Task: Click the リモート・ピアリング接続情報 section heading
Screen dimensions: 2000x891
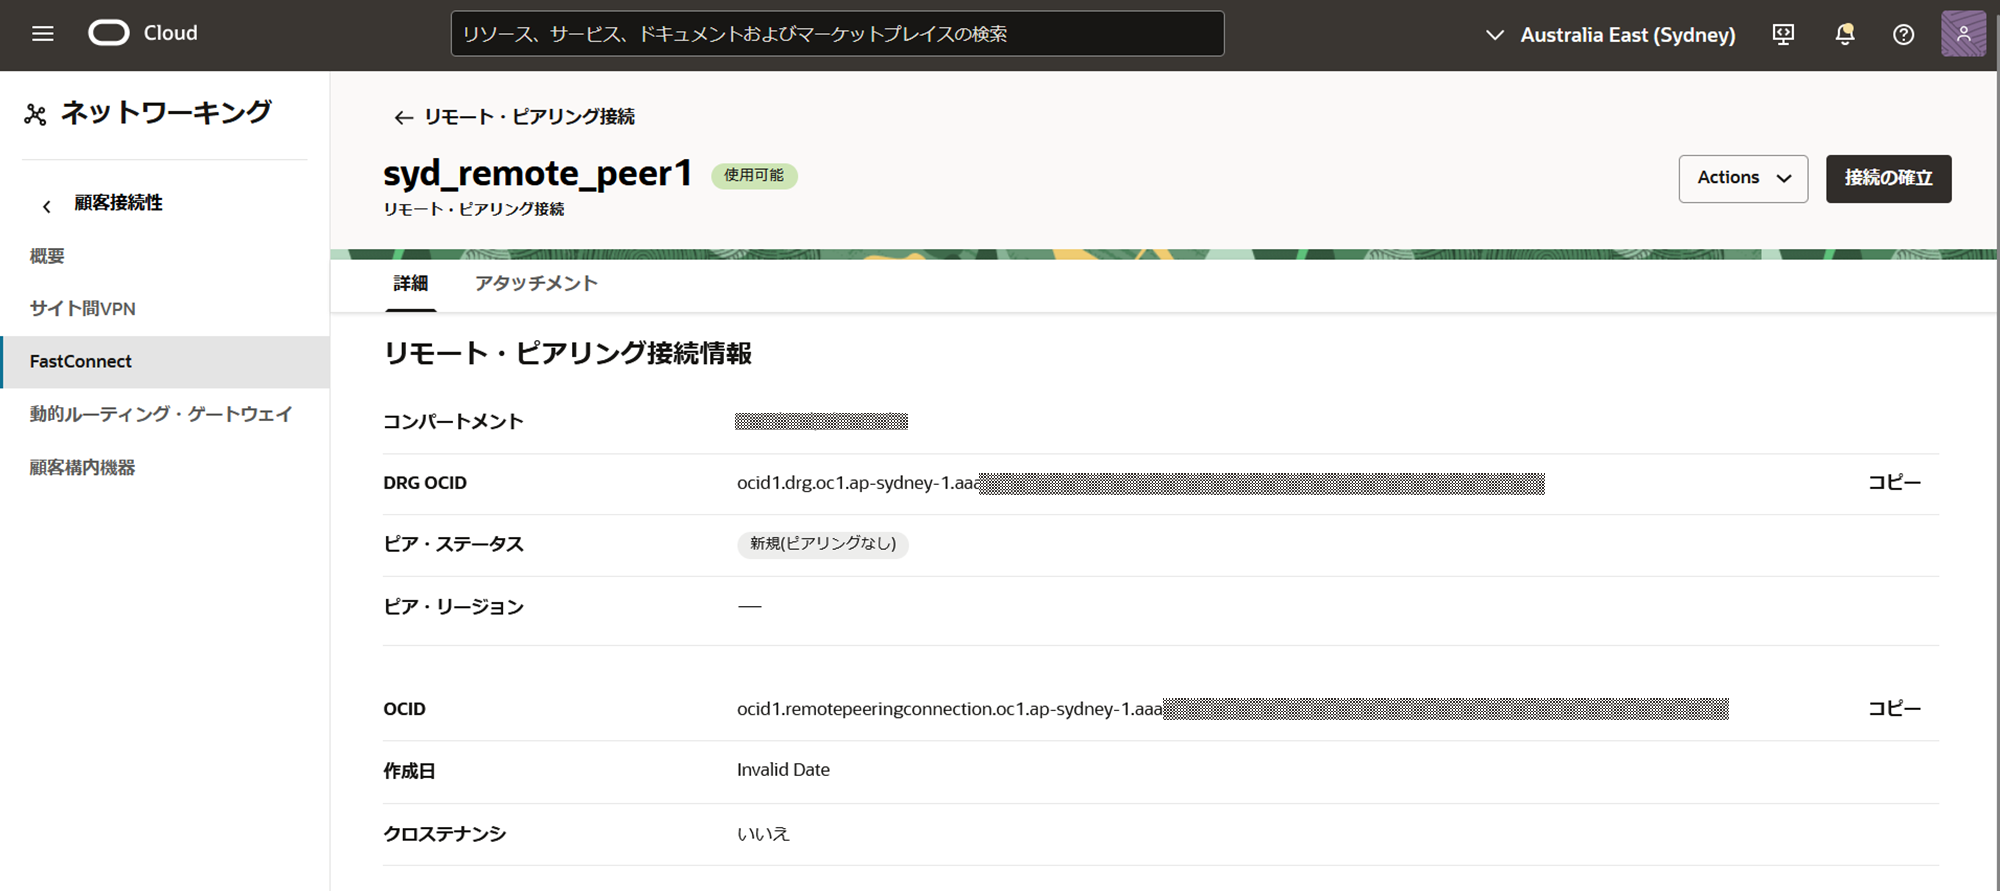Action: (567, 354)
